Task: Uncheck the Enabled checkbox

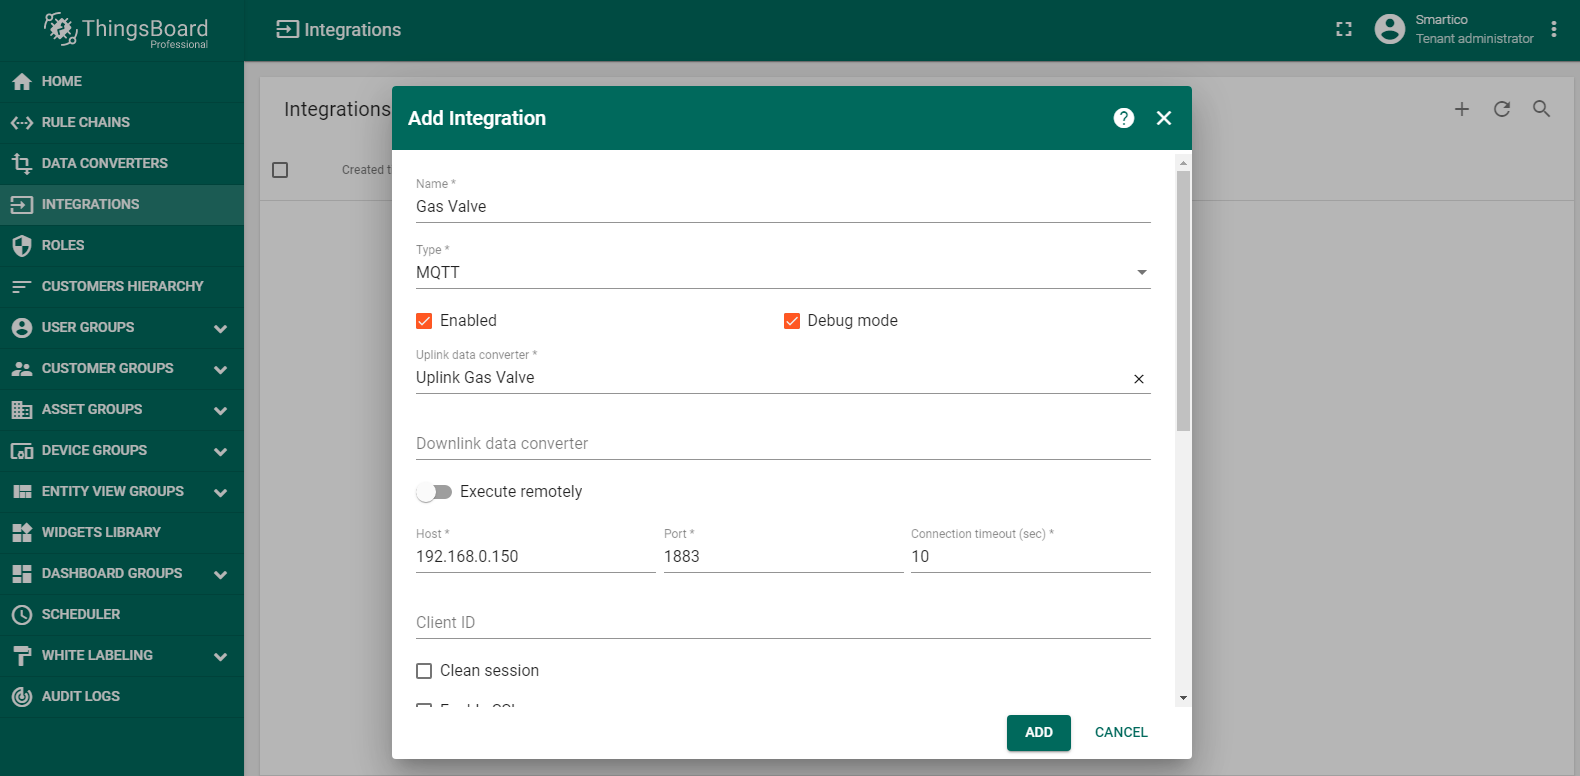Action: [424, 321]
